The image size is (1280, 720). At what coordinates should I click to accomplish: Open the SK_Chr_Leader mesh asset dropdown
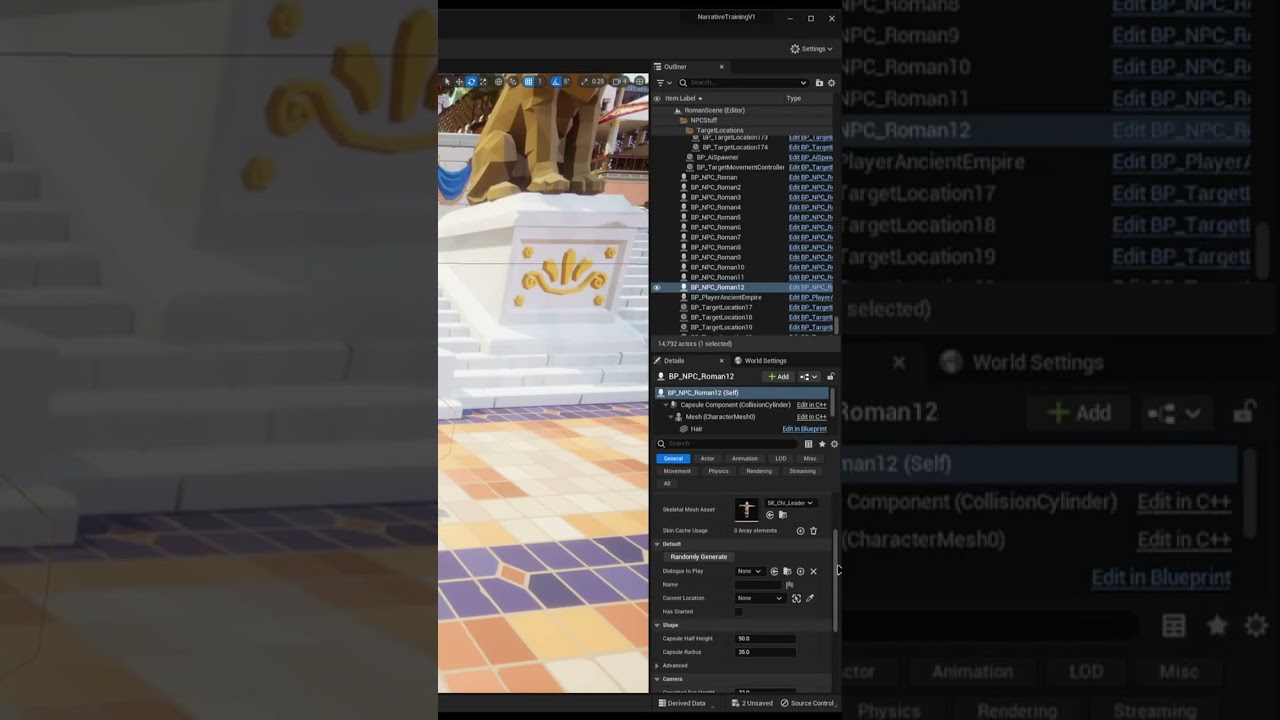point(790,503)
